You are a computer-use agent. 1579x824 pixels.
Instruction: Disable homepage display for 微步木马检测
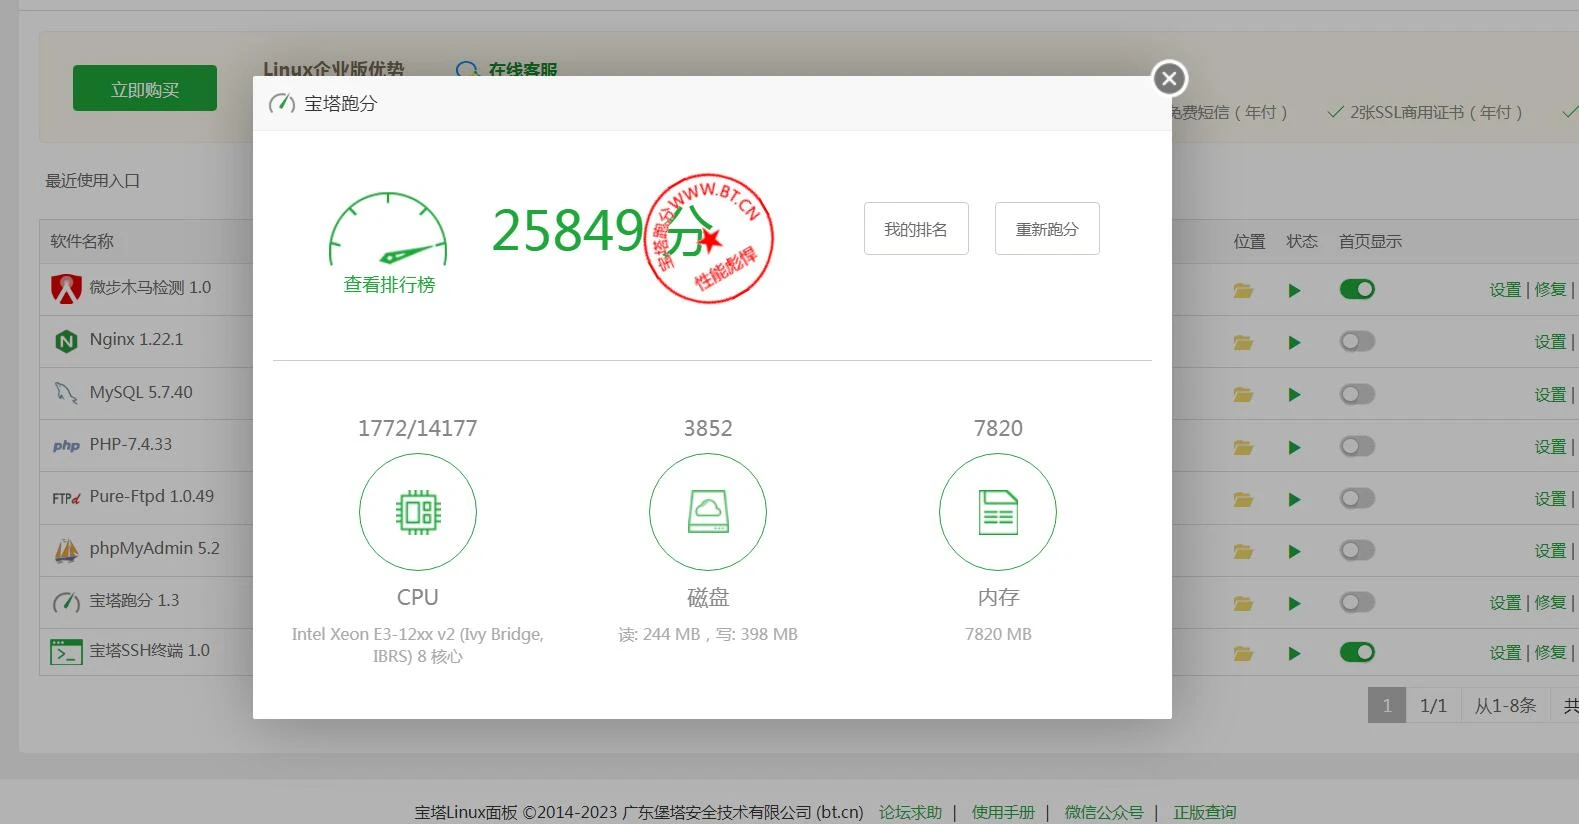coord(1357,289)
